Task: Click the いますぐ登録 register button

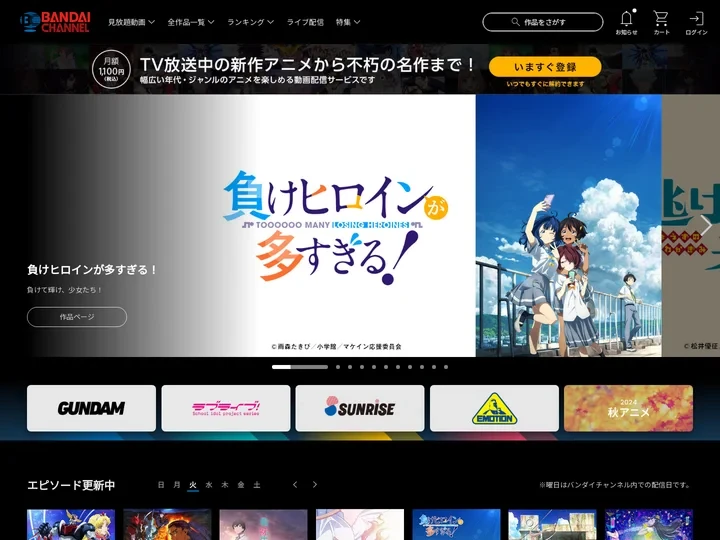Action: point(545,67)
